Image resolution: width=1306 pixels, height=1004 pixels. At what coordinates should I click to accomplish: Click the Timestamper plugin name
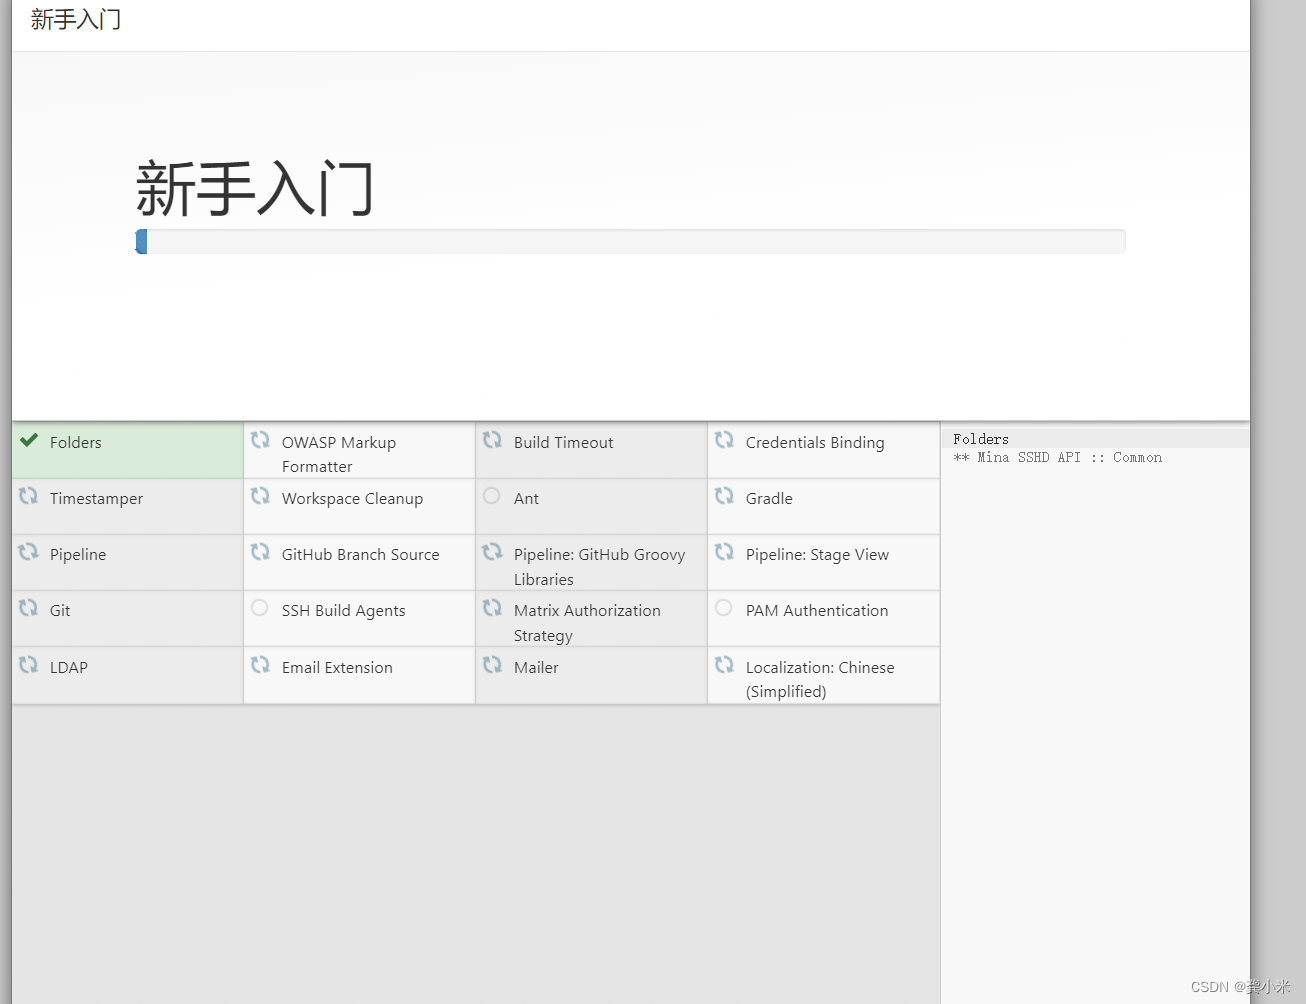point(96,499)
